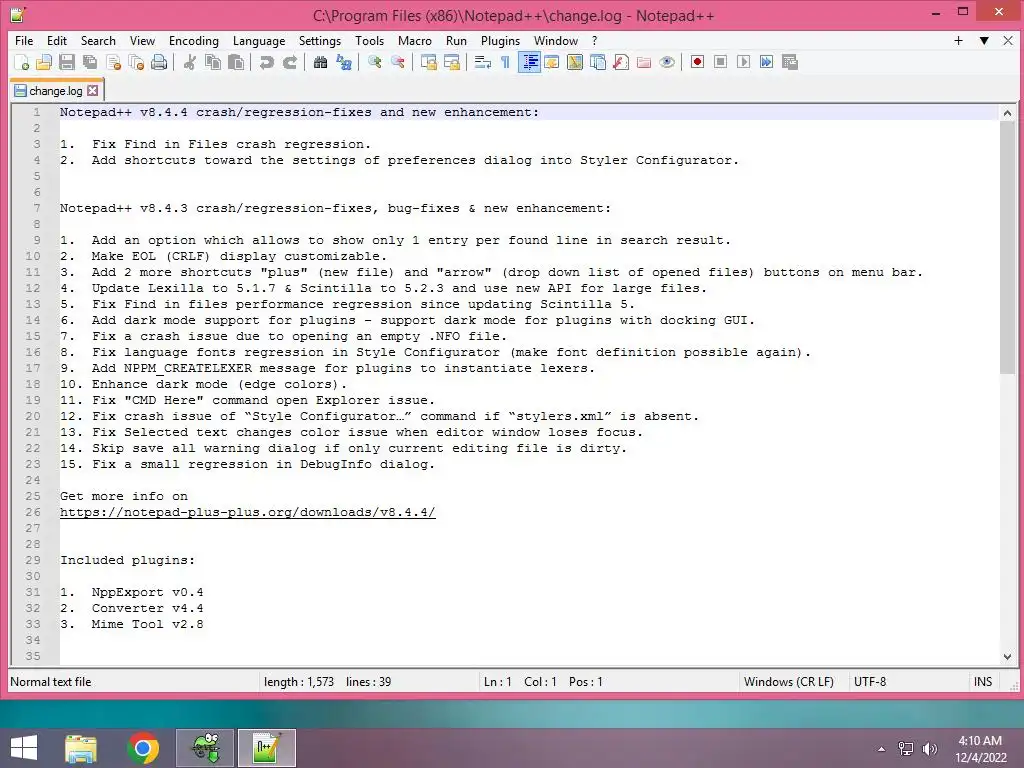This screenshot has width=1024, height=768.
Task: Click the Zoom Out magnifier icon
Action: coord(397,62)
